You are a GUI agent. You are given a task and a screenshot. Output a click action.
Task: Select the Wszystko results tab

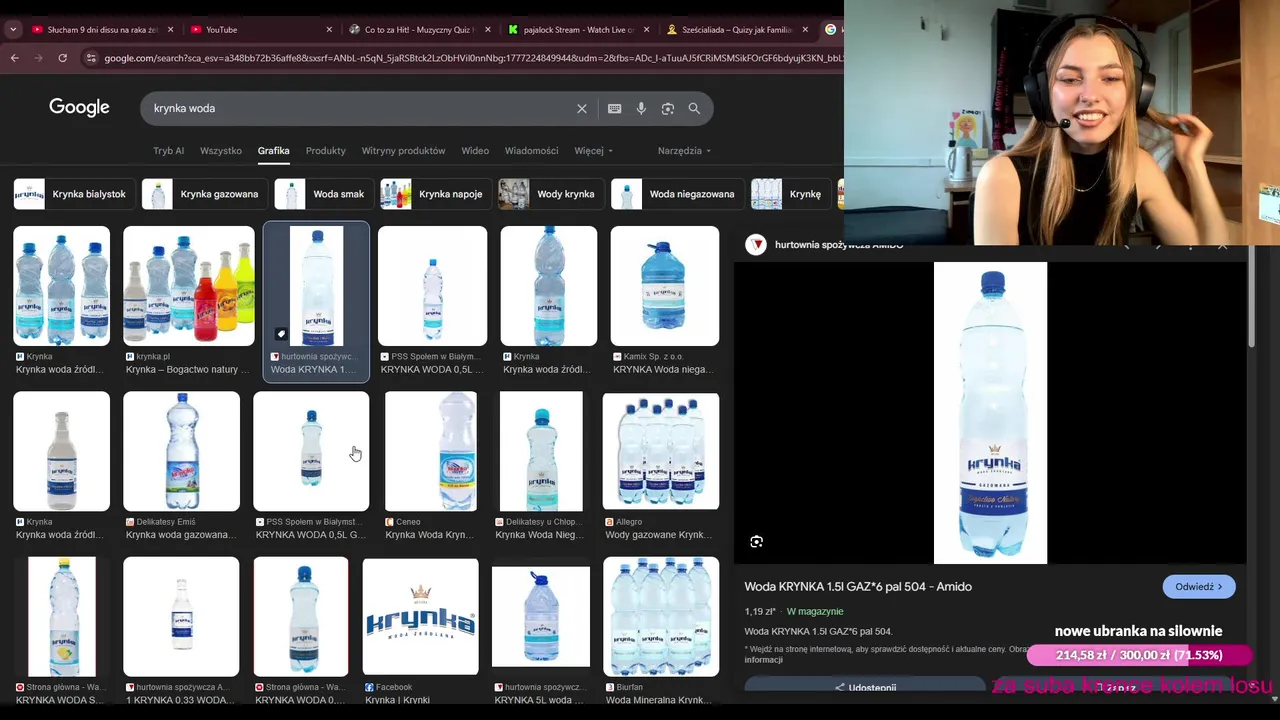[221, 150]
